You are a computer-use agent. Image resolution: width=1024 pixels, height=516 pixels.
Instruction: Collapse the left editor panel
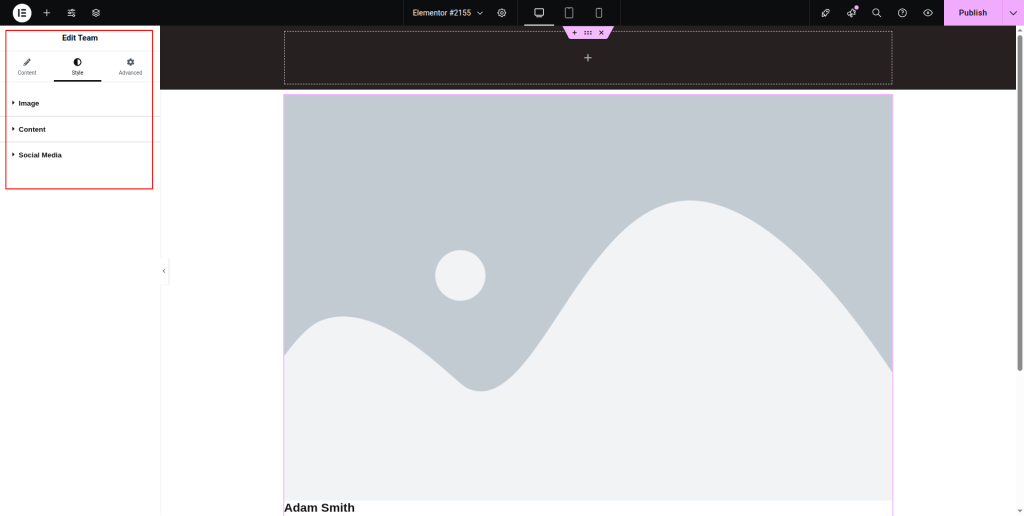[164, 270]
